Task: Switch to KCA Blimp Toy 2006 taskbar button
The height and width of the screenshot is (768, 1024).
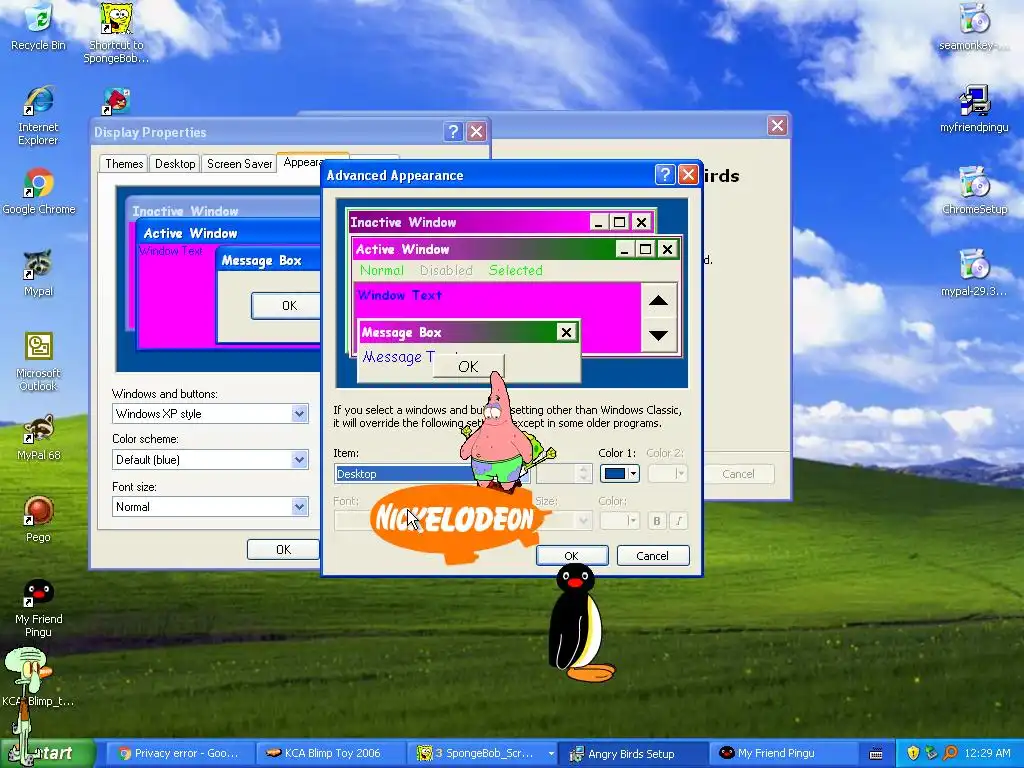Action: pyautogui.click(x=330, y=754)
